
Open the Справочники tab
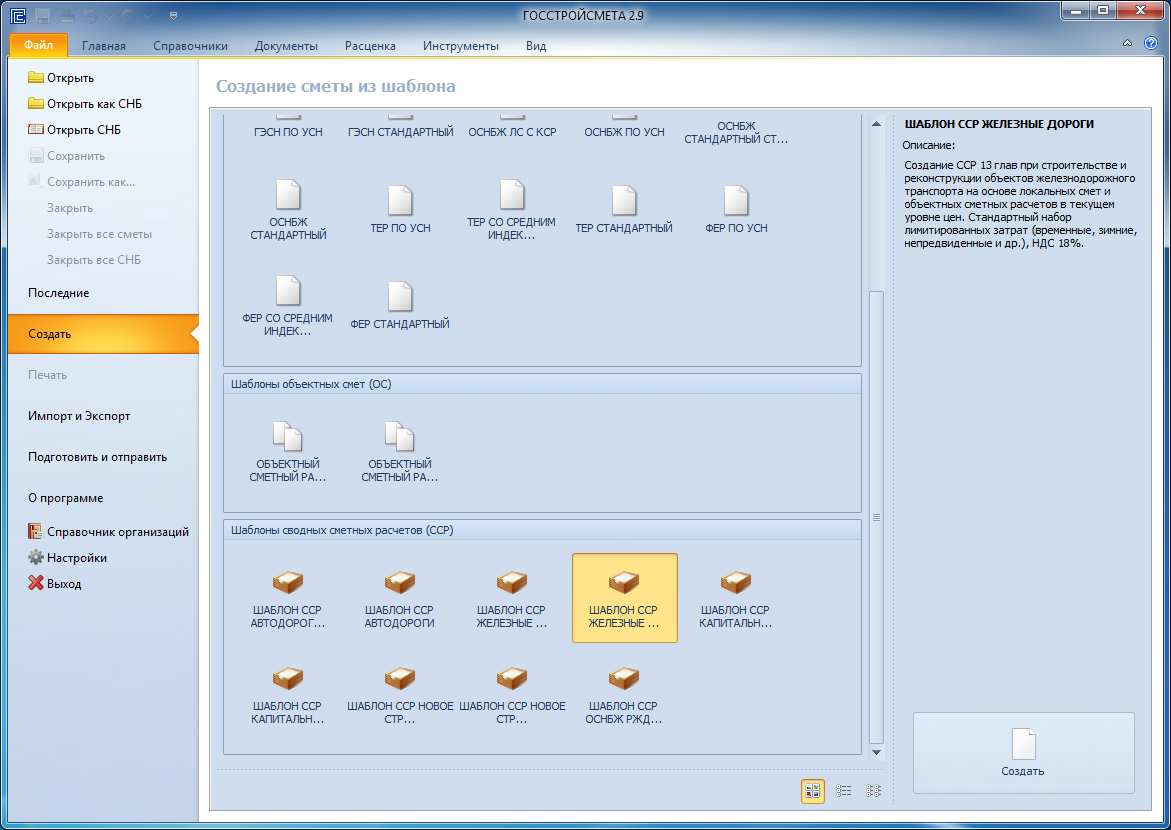point(190,46)
